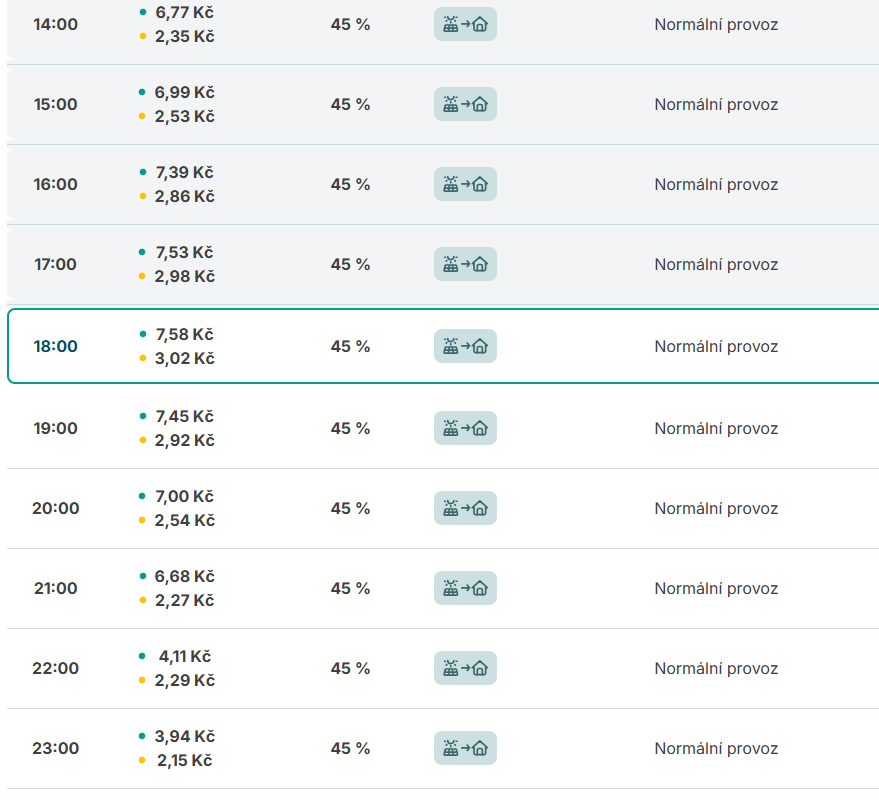Viewport: 879px width, 800px height.
Task: Click the 14:00 time label
Action: click(x=55, y=24)
